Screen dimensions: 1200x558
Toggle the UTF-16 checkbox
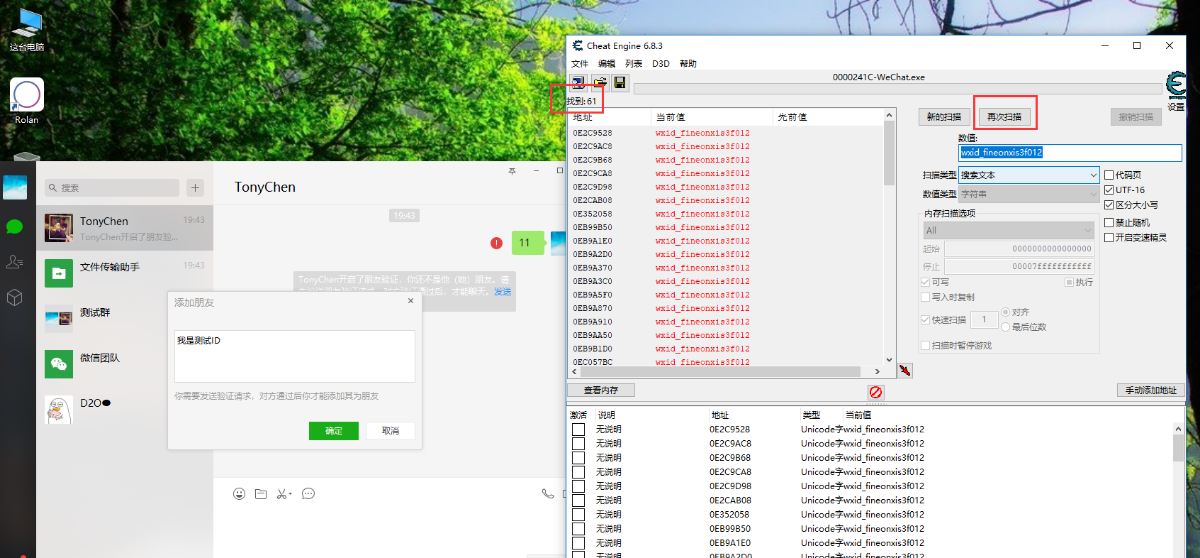pos(1108,190)
